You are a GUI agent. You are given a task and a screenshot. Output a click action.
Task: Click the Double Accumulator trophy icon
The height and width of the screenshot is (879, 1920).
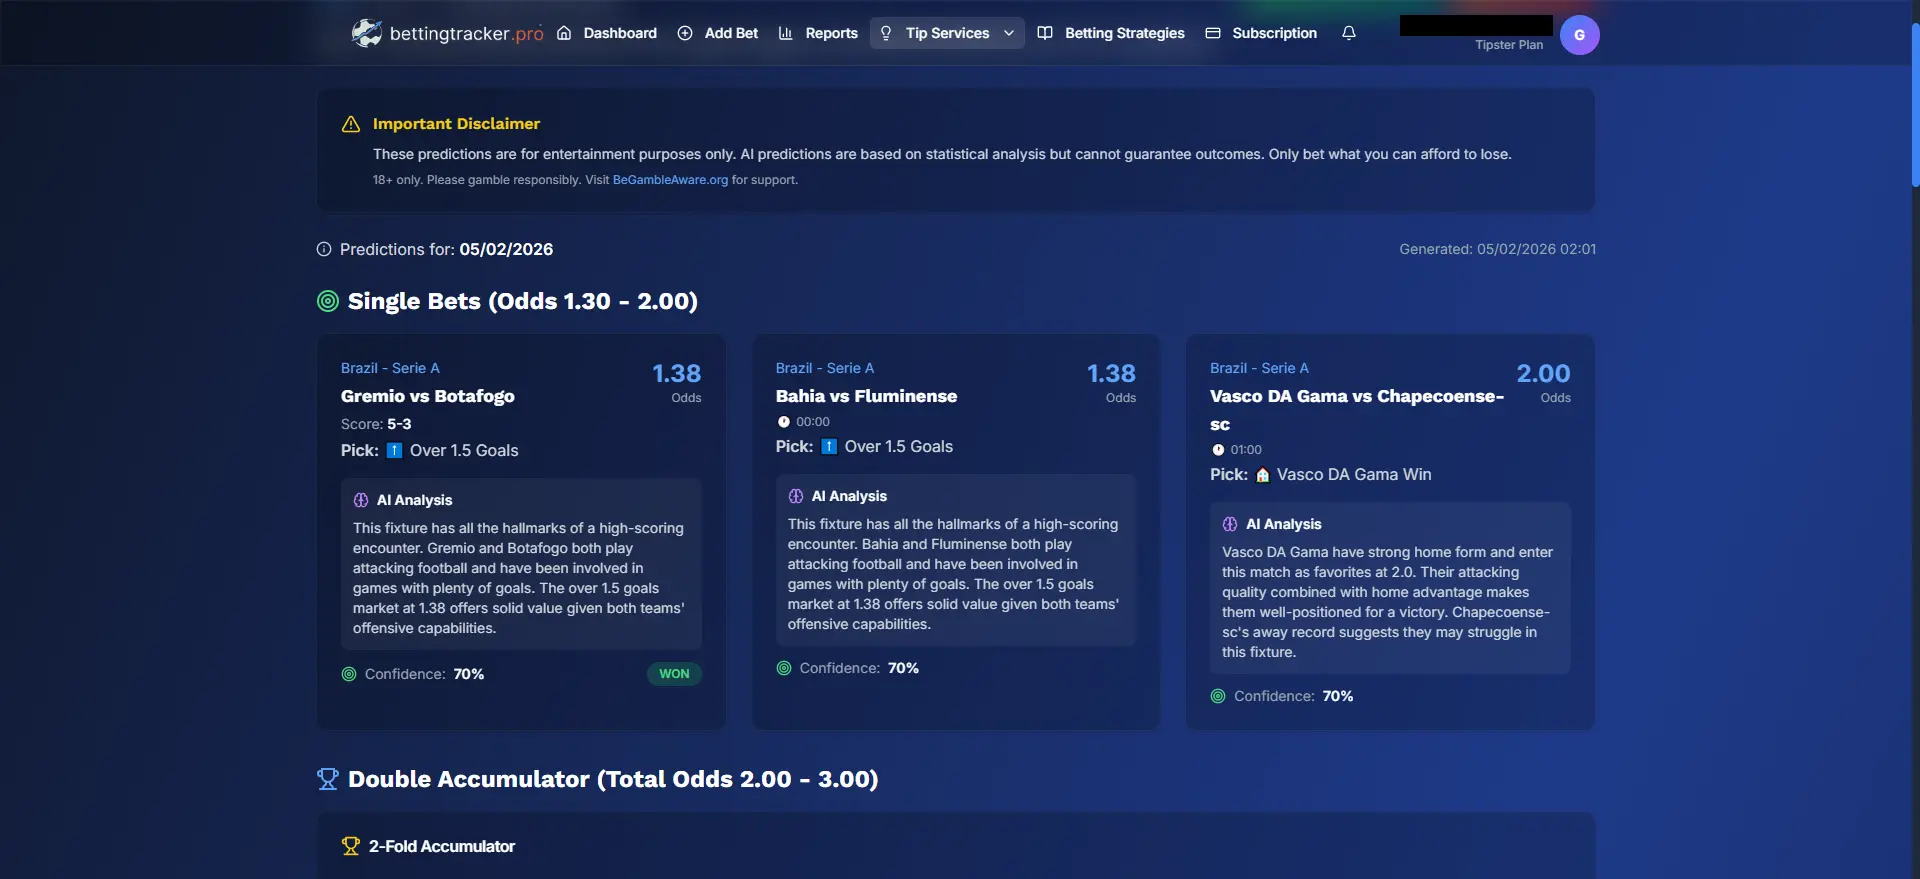[x=328, y=779]
